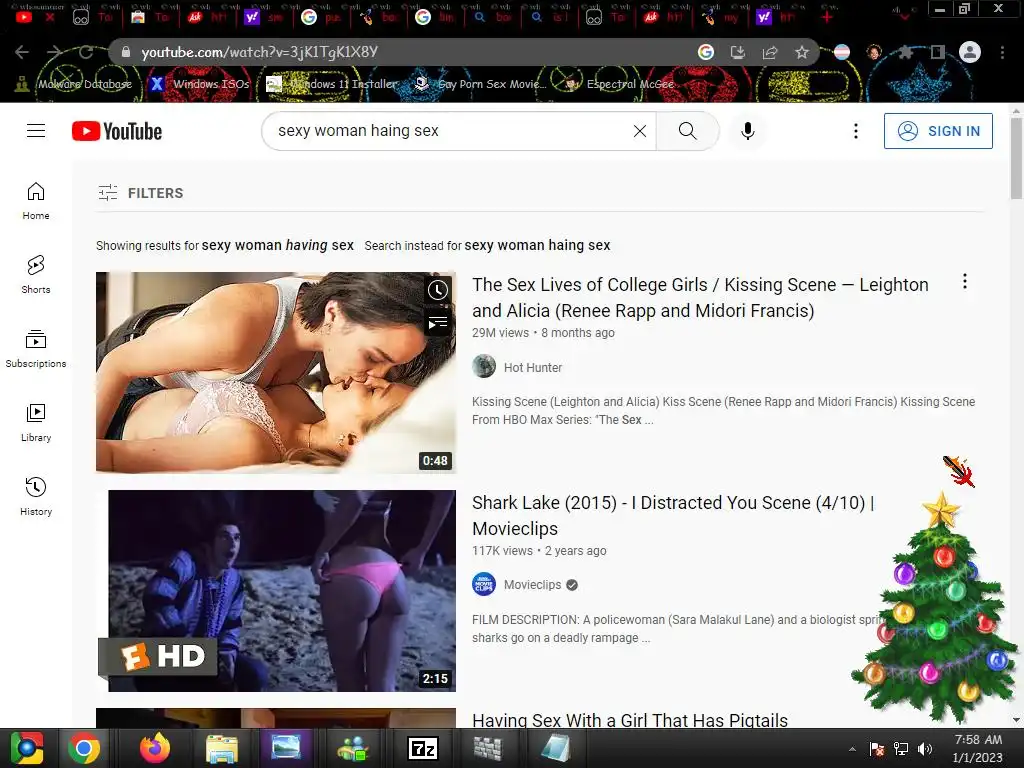Open Subscriptions from the sidebar
The height and width of the screenshot is (768, 1024).
click(36, 349)
